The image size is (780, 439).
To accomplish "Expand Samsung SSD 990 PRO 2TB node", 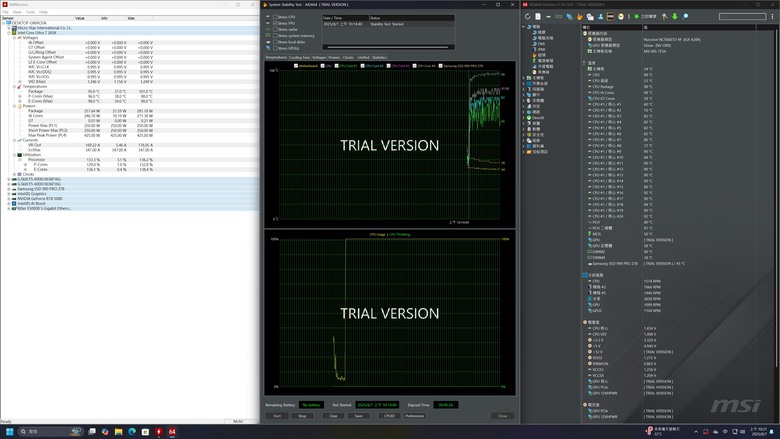I will pos(8,189).
